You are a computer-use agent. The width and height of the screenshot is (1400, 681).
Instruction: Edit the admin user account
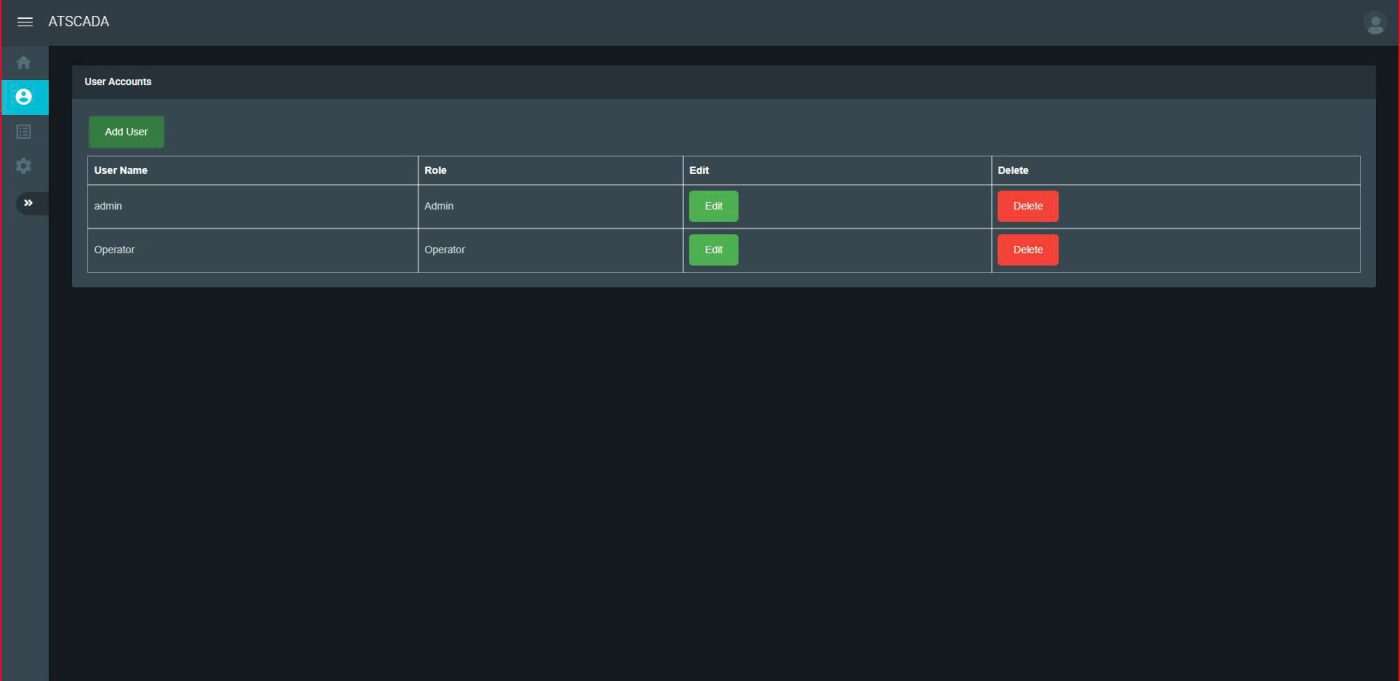coord(713,206)
